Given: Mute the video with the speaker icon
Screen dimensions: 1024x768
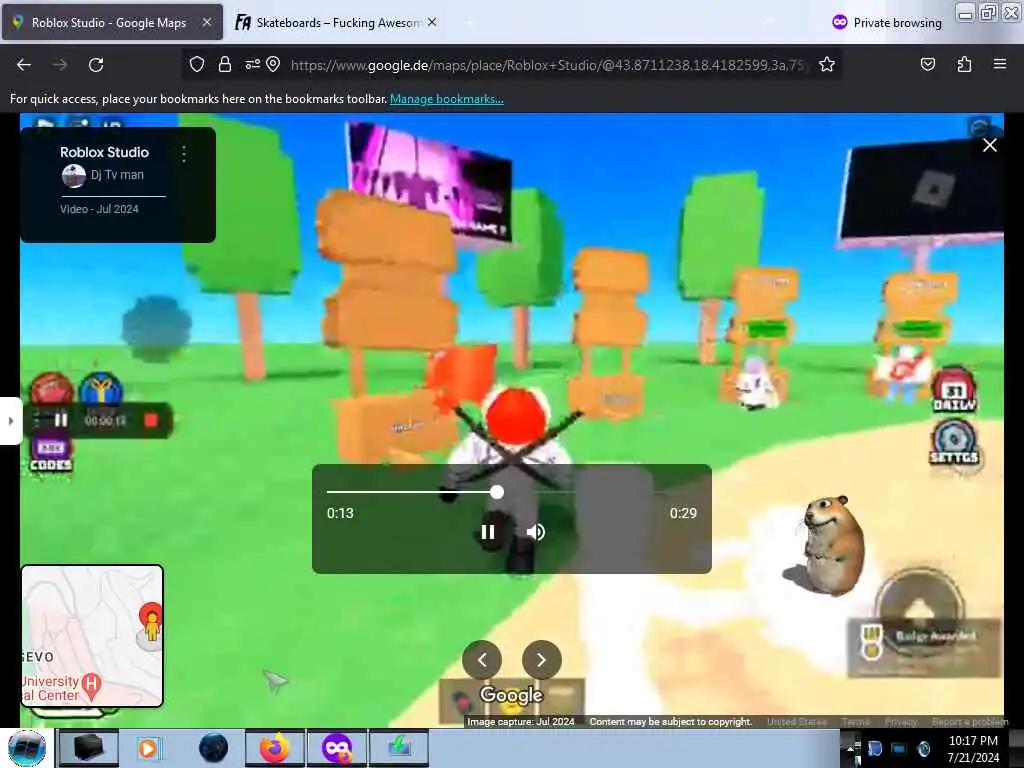Looking at the screenshot, I should (536, 532).
